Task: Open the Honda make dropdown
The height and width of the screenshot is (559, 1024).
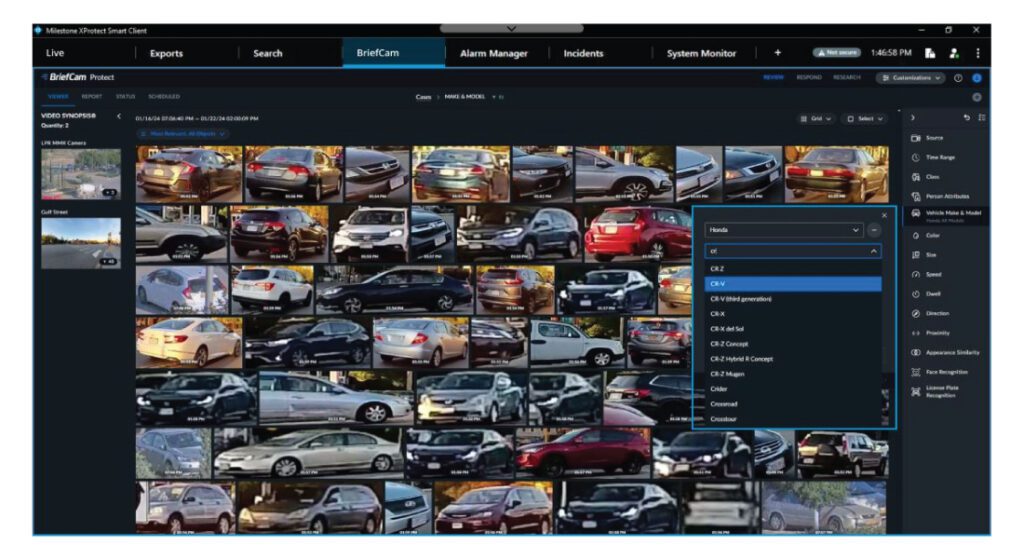Action: click(784, 230)
